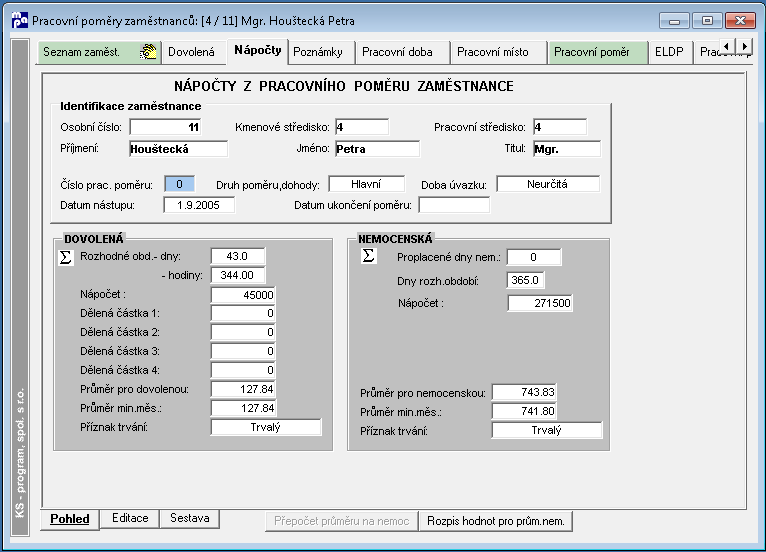766x552 pixels.
Task: Click the Doba úvazku field showing Neurčitá
Action: (x=548, y=184)
